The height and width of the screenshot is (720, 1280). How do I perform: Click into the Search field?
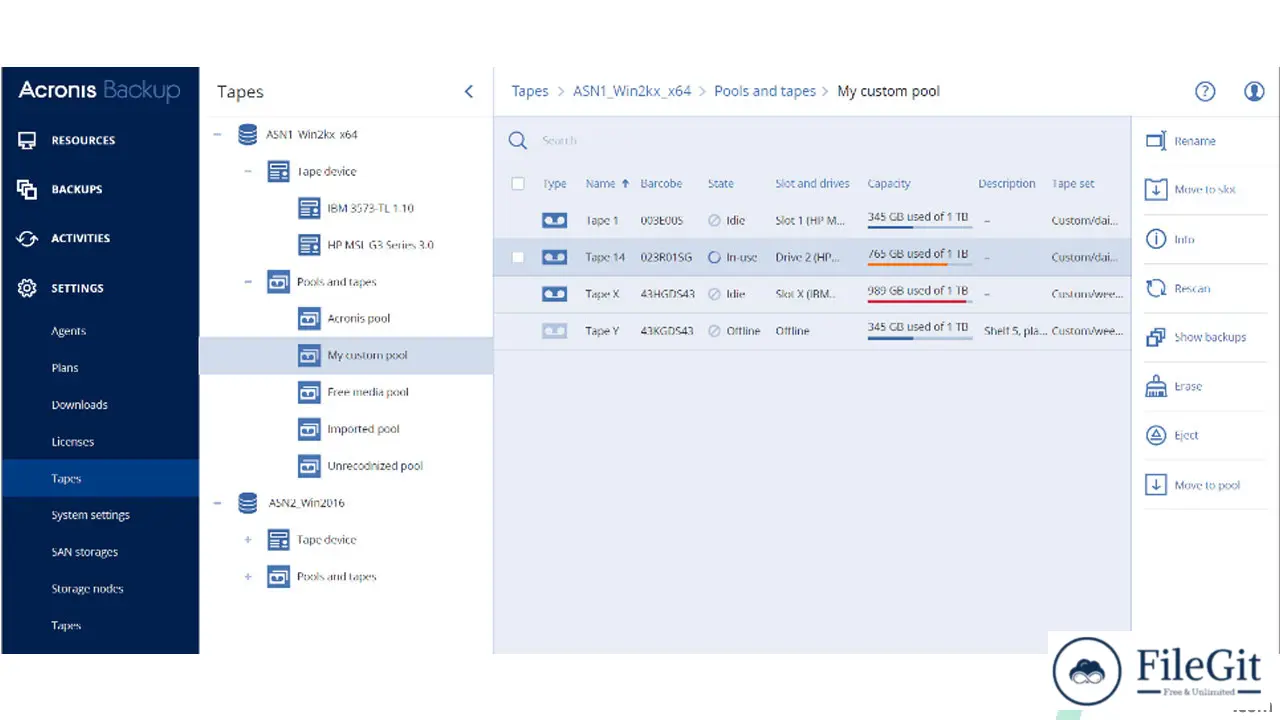point(820,140)
